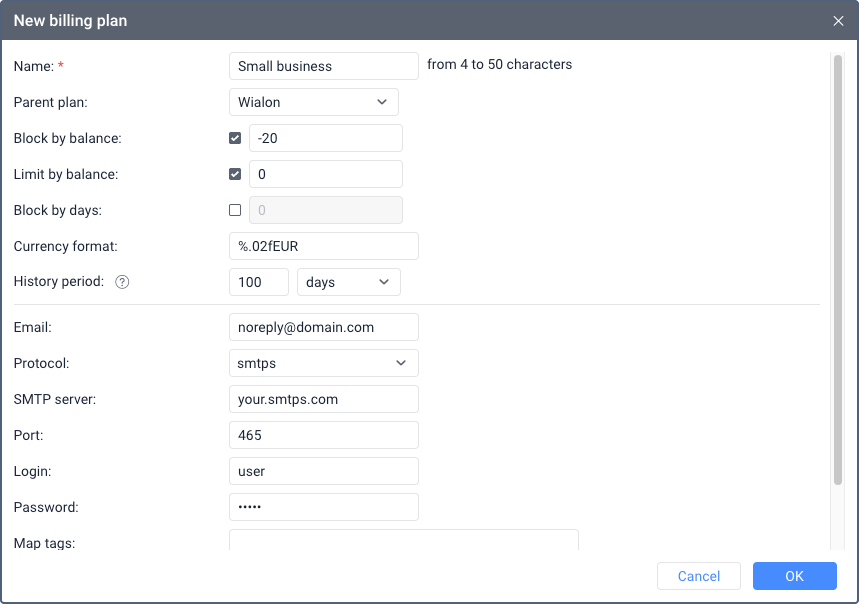Uncheck the Limit by balance checkbox
The height and width of the screenshot is (604, 859).
point(235,174)
